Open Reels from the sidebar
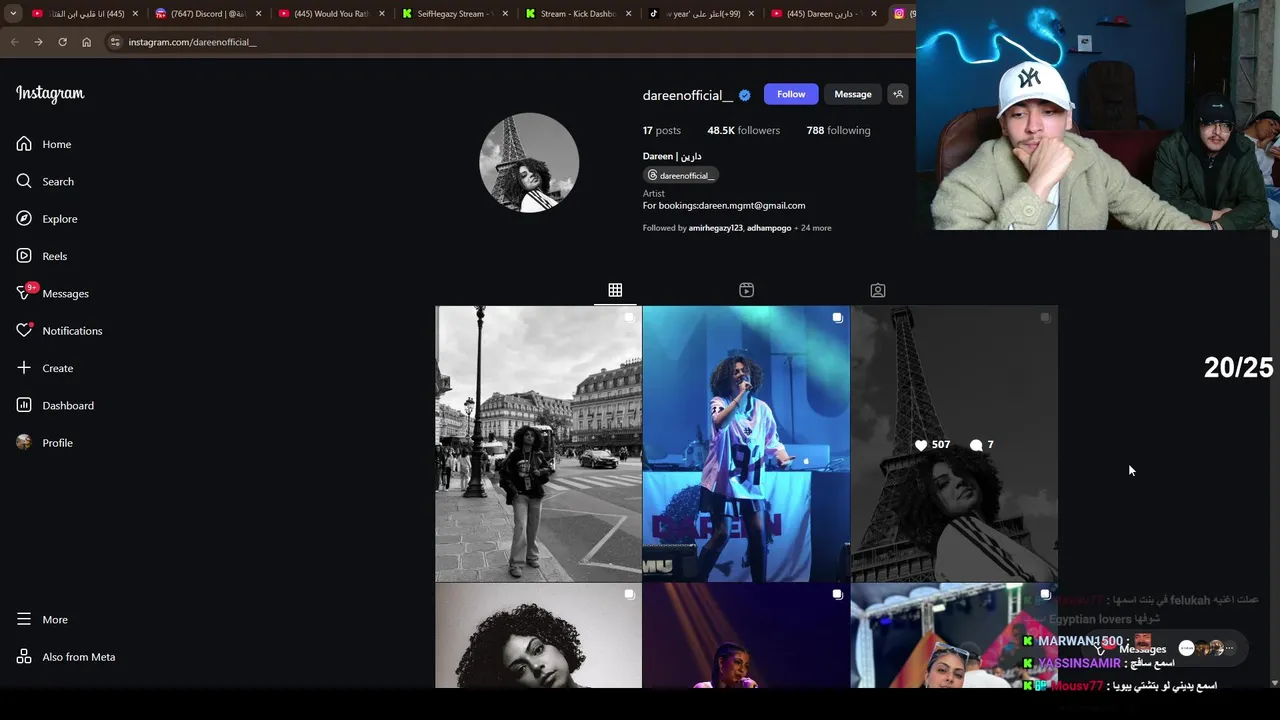Viewport: 1280px width, 720px height. tap(42, 256)
